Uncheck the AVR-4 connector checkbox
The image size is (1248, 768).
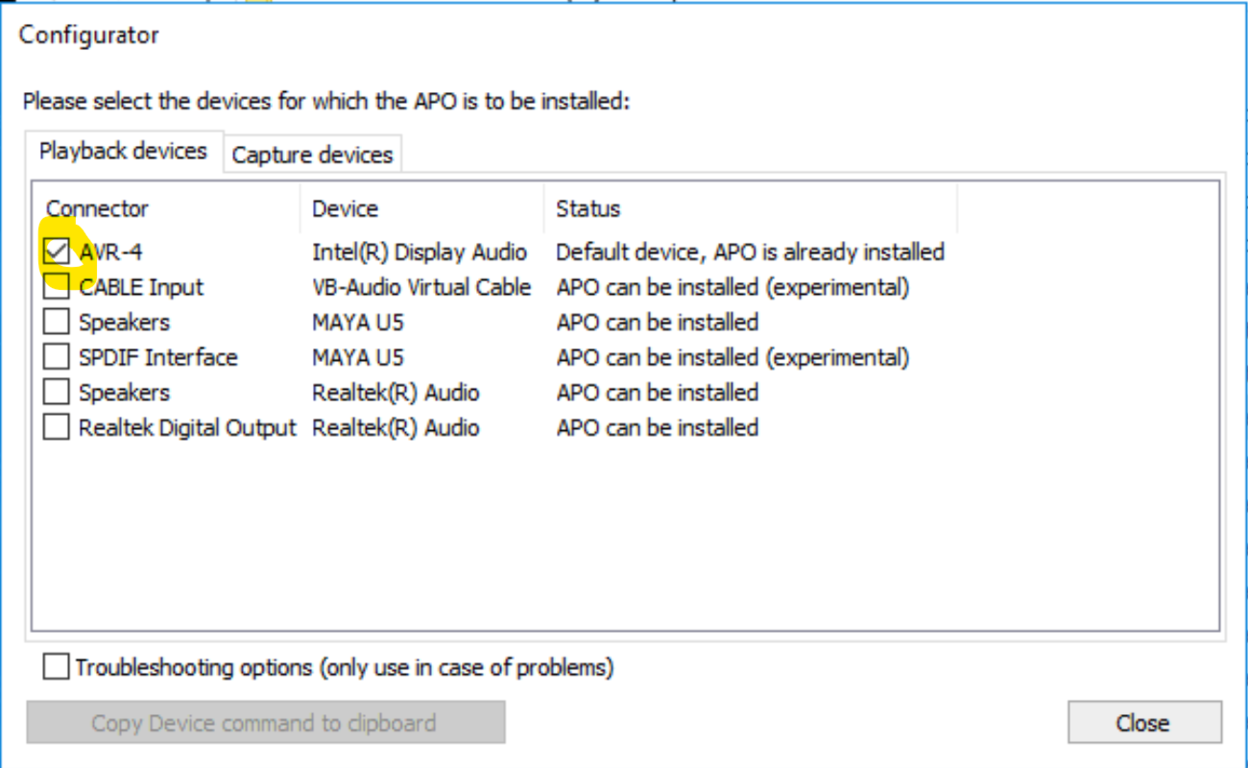click(56, 252)
